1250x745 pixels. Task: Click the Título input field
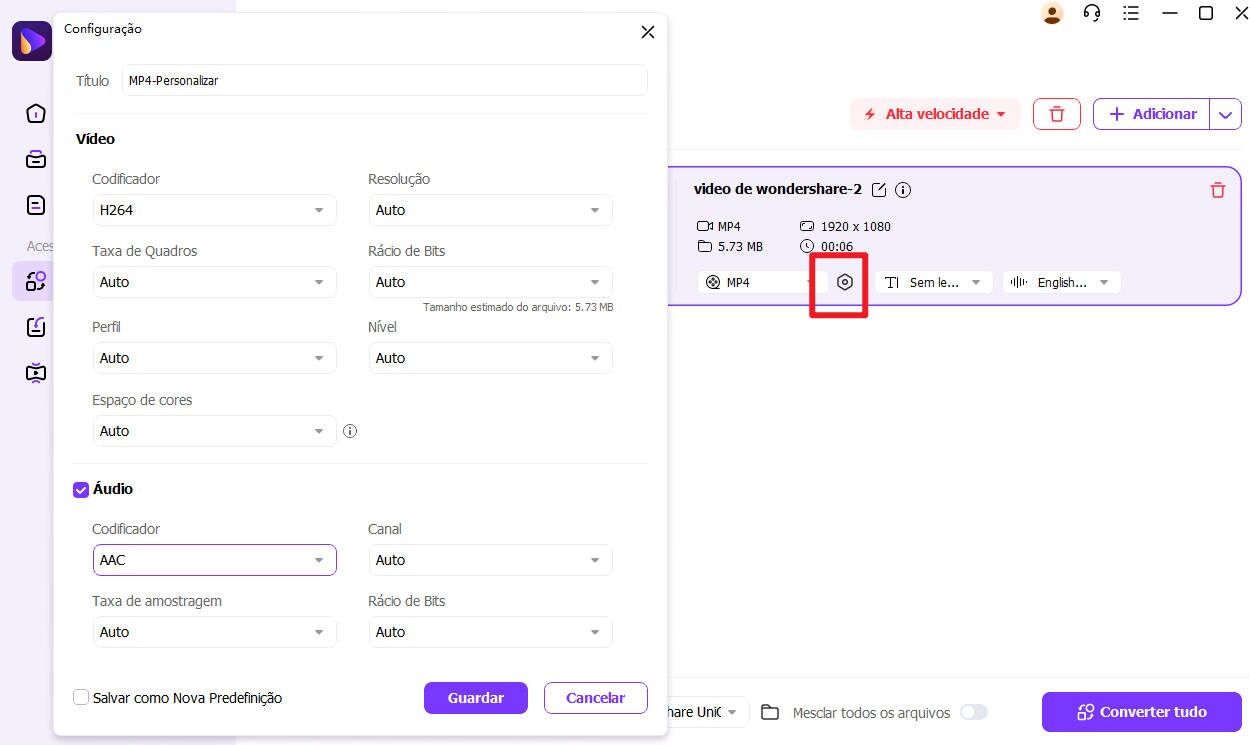[x=385, y=80]
